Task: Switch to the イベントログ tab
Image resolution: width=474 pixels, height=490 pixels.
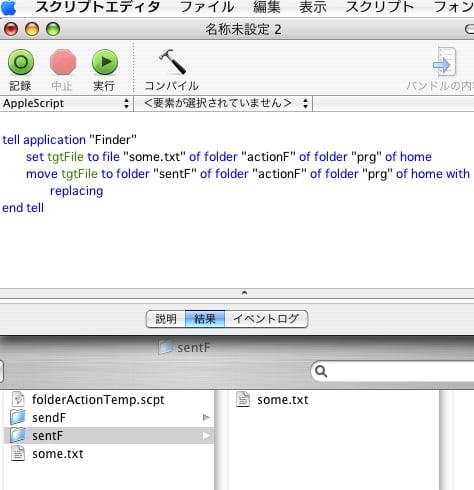Action: point(266,319)
